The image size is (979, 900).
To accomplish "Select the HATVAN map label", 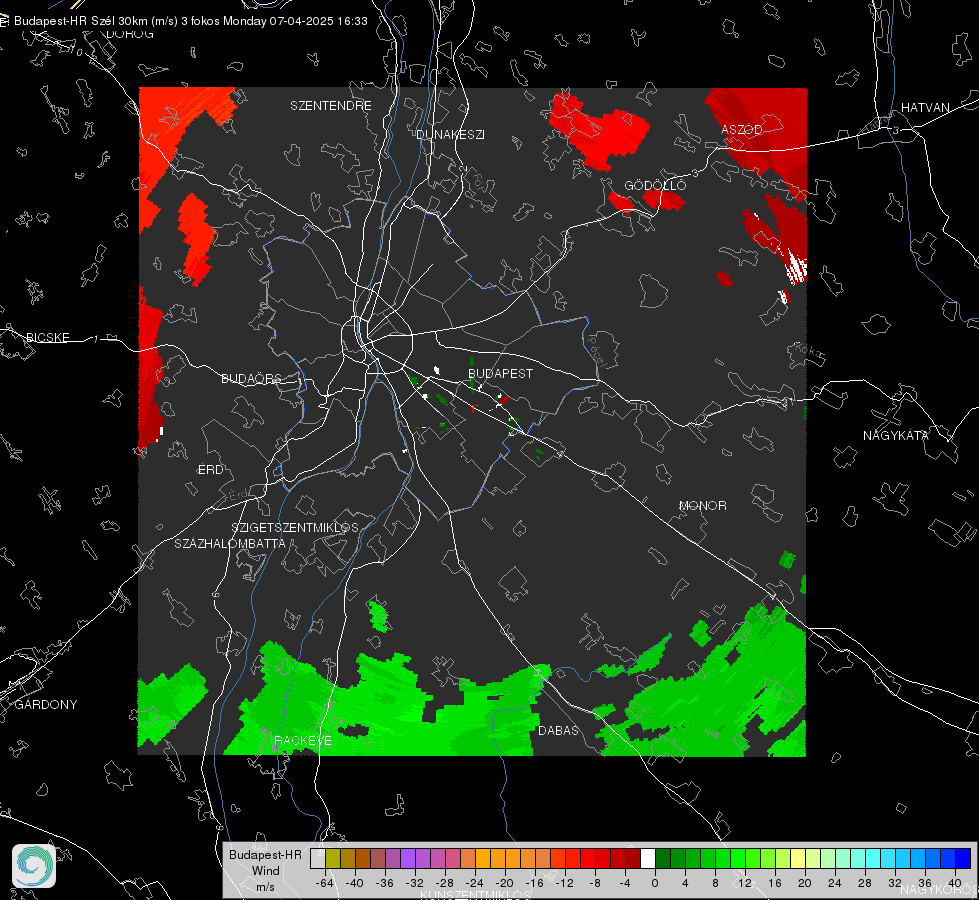I will [925, 107].
